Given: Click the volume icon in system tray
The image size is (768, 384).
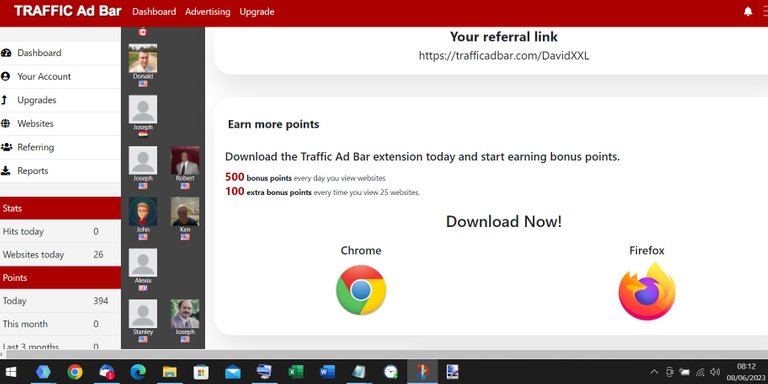Looking at the screenshot, I should click(715, 372).
